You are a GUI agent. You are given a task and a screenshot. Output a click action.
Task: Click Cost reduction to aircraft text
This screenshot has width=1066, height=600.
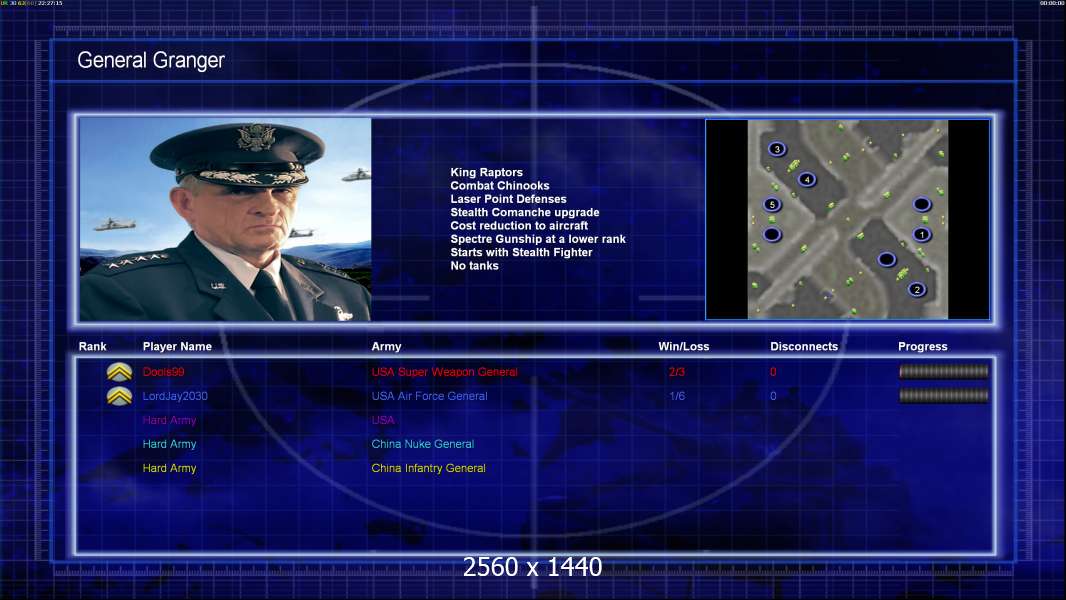519,226
